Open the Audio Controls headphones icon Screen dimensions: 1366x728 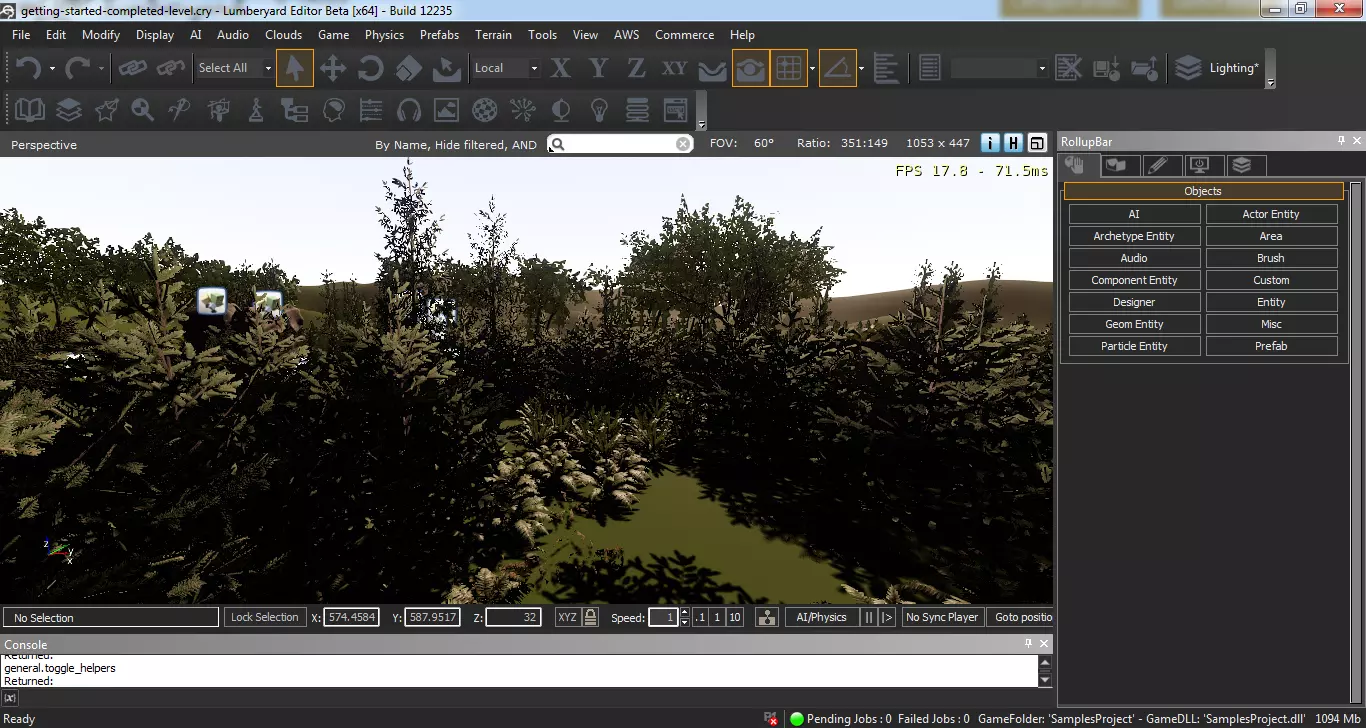(x=409, y=109)
